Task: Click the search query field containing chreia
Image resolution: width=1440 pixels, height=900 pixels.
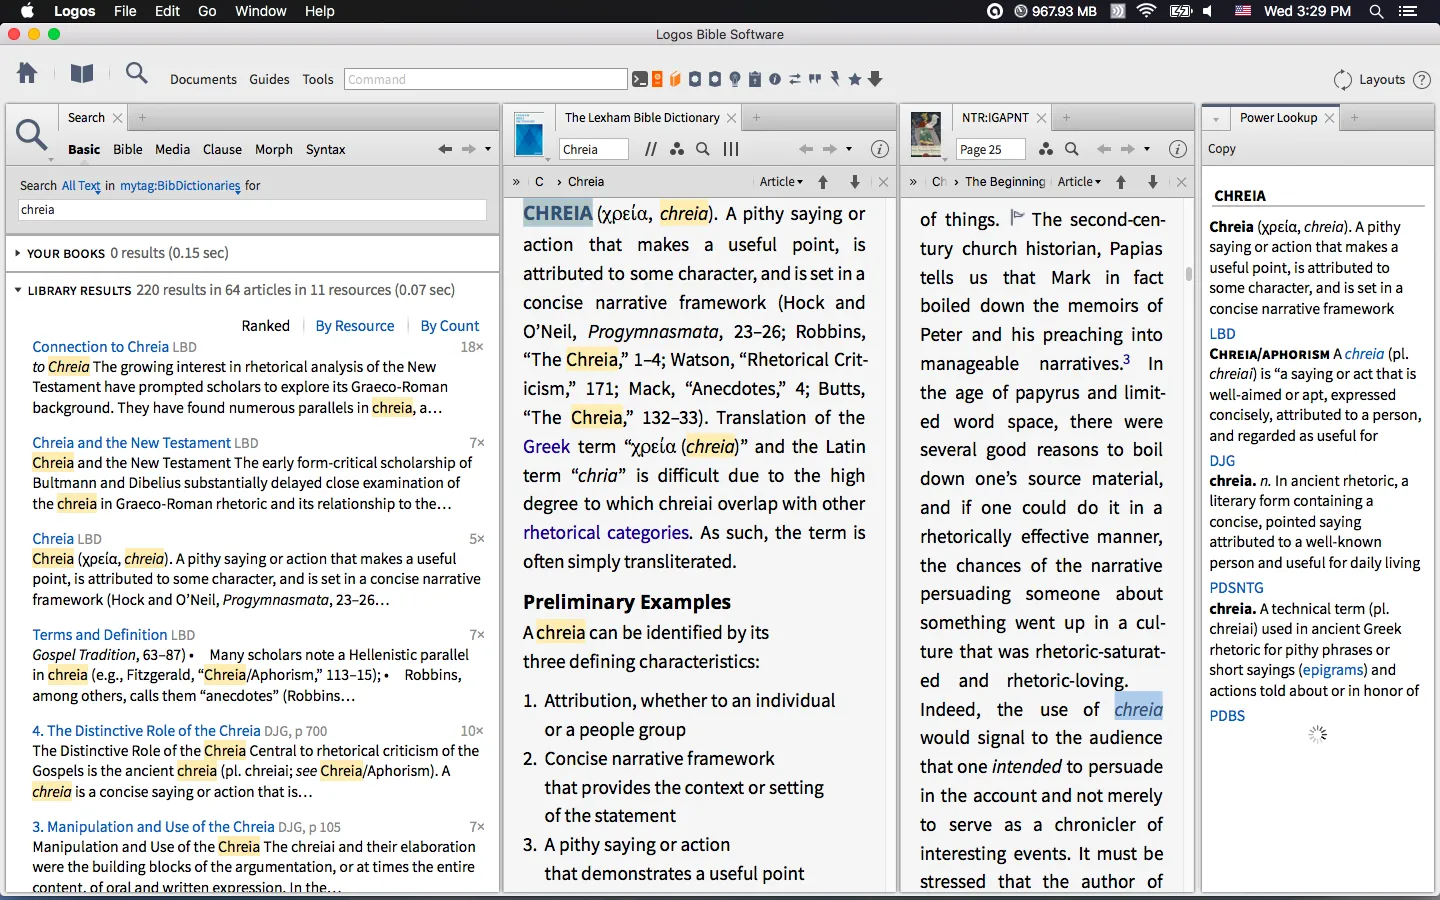Action: tap(252, 210)
